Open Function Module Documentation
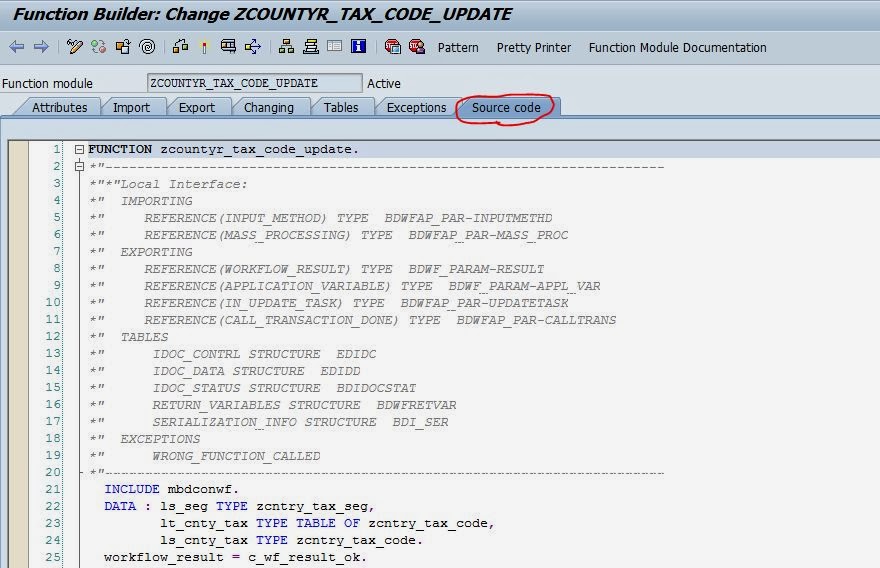880x568 pixels. [677, 48]
